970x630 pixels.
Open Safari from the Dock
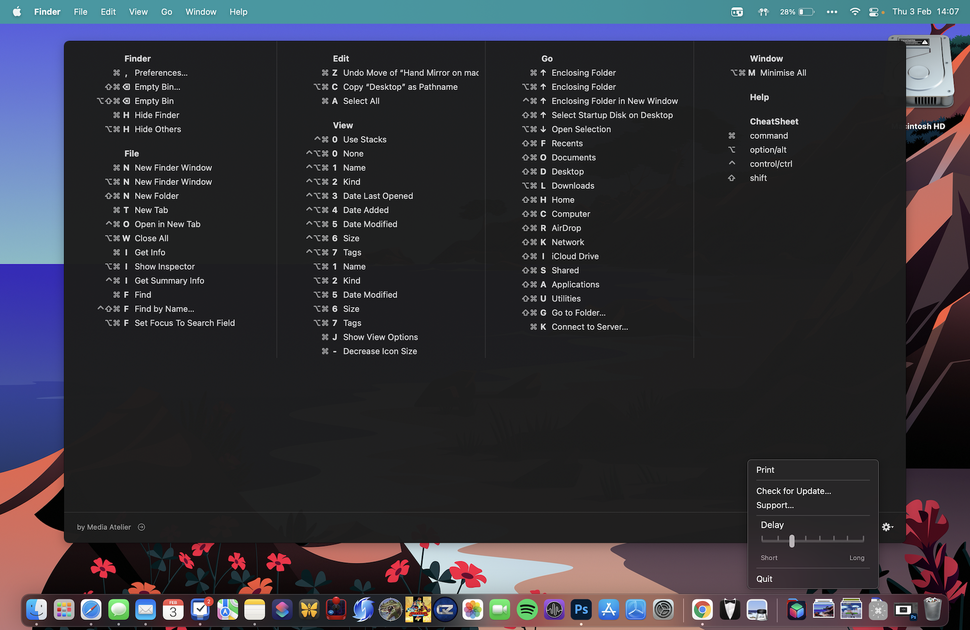pos(90,609)
